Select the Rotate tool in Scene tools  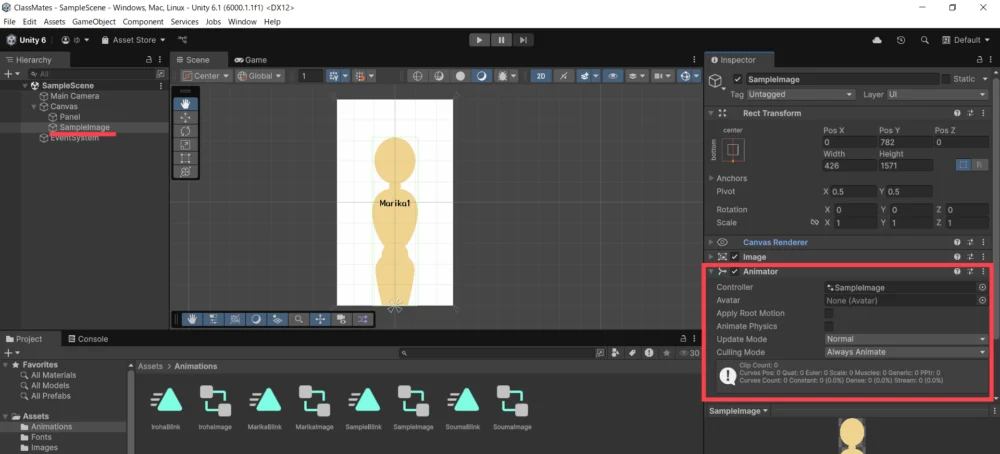[x=186, y=131]
